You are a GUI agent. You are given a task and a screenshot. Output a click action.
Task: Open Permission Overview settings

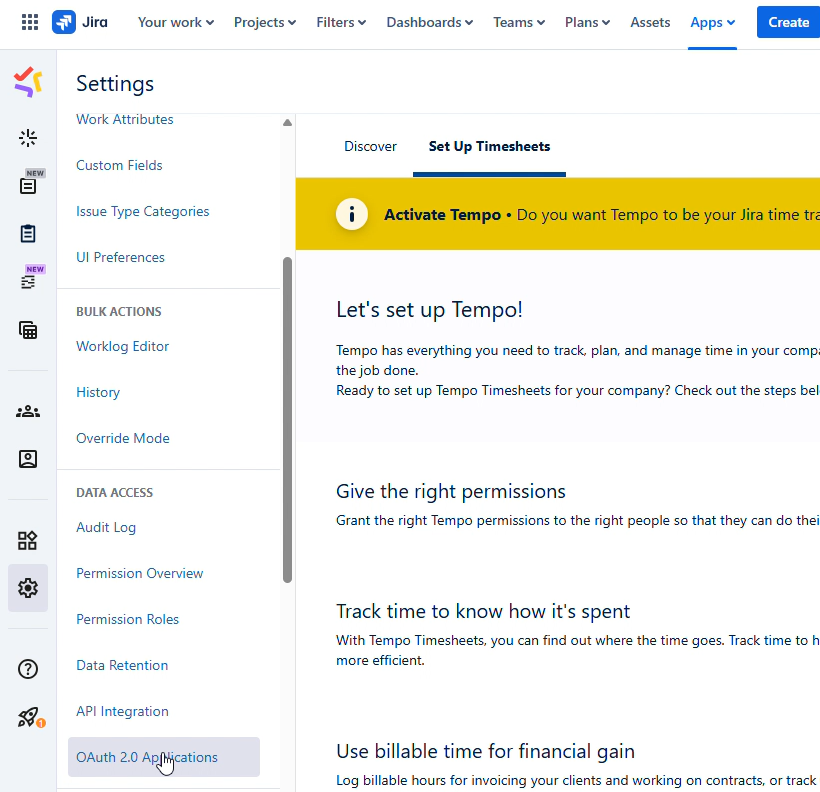pyautogui.click(x=139, y=573)
